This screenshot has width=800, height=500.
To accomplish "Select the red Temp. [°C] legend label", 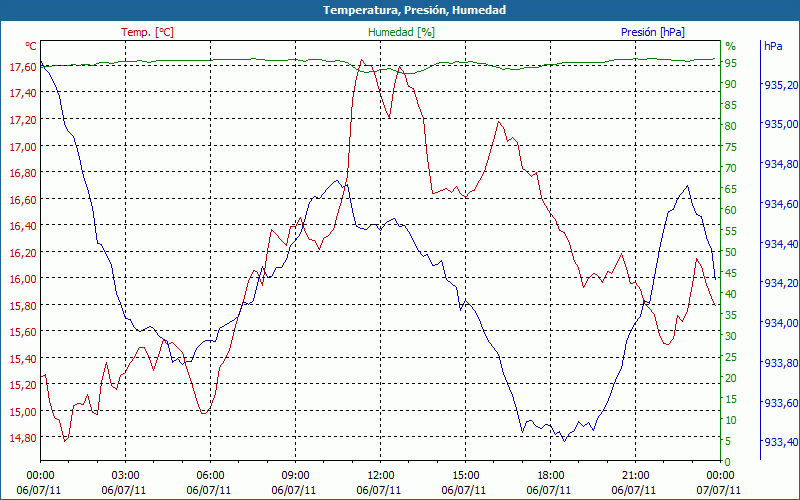I will coord(147,32).
